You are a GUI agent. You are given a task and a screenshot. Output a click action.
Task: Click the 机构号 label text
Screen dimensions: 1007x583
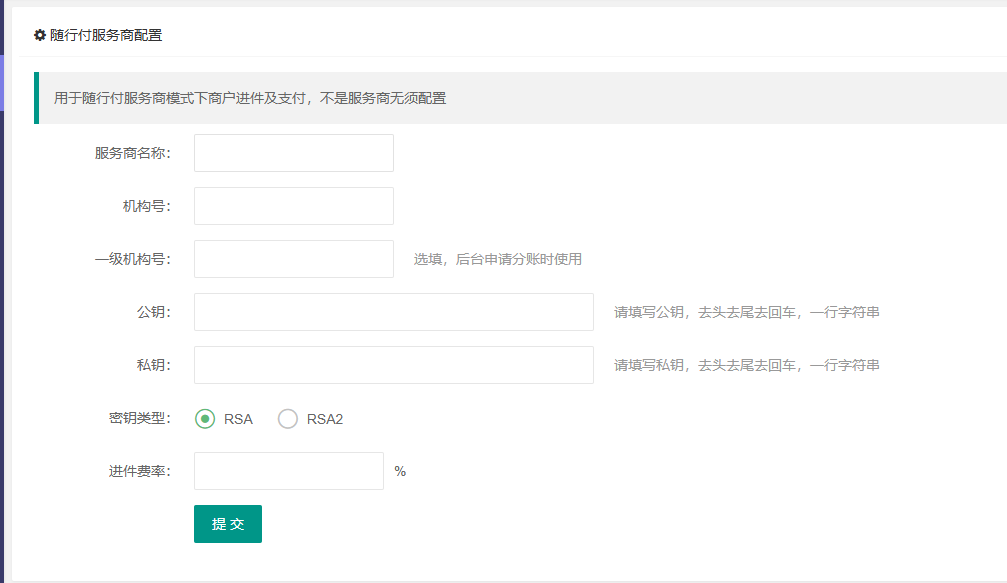coord(147,206)
